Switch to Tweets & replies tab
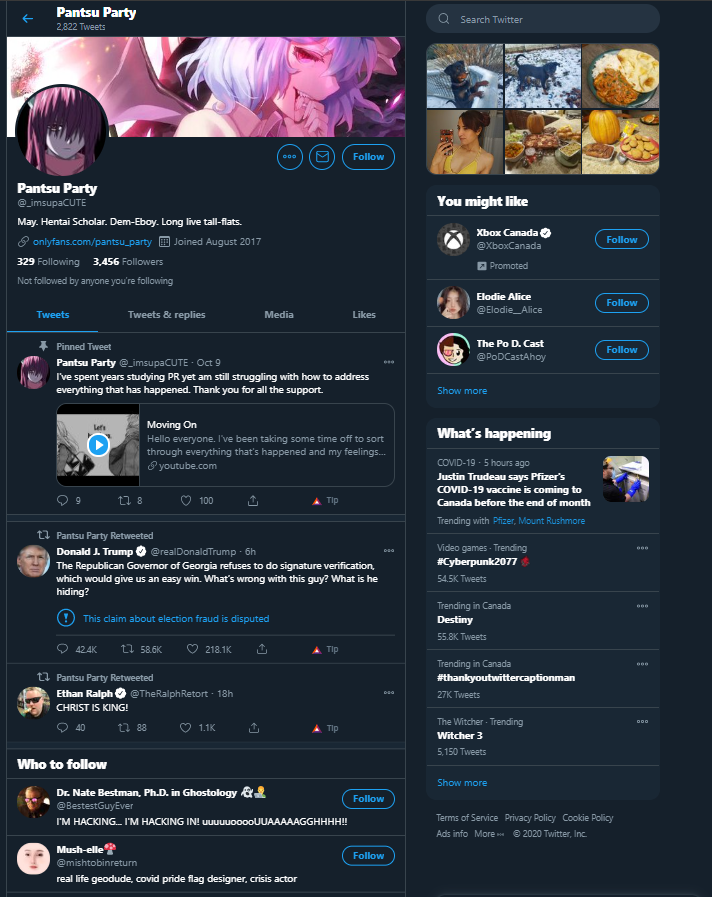This screenshot has height=897, width=712. point(166,315)
